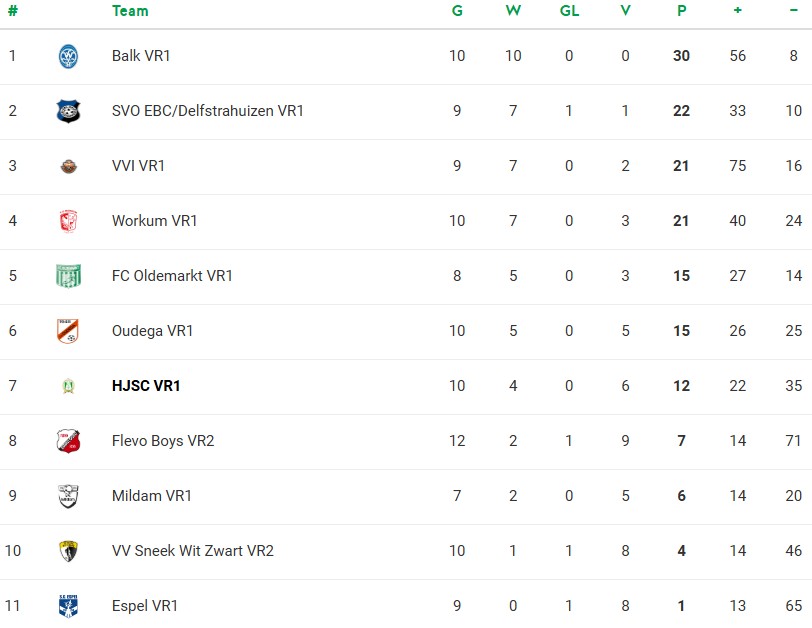Click the Team column header
Viewport: 812px width, 628px height.
(130, 11)
